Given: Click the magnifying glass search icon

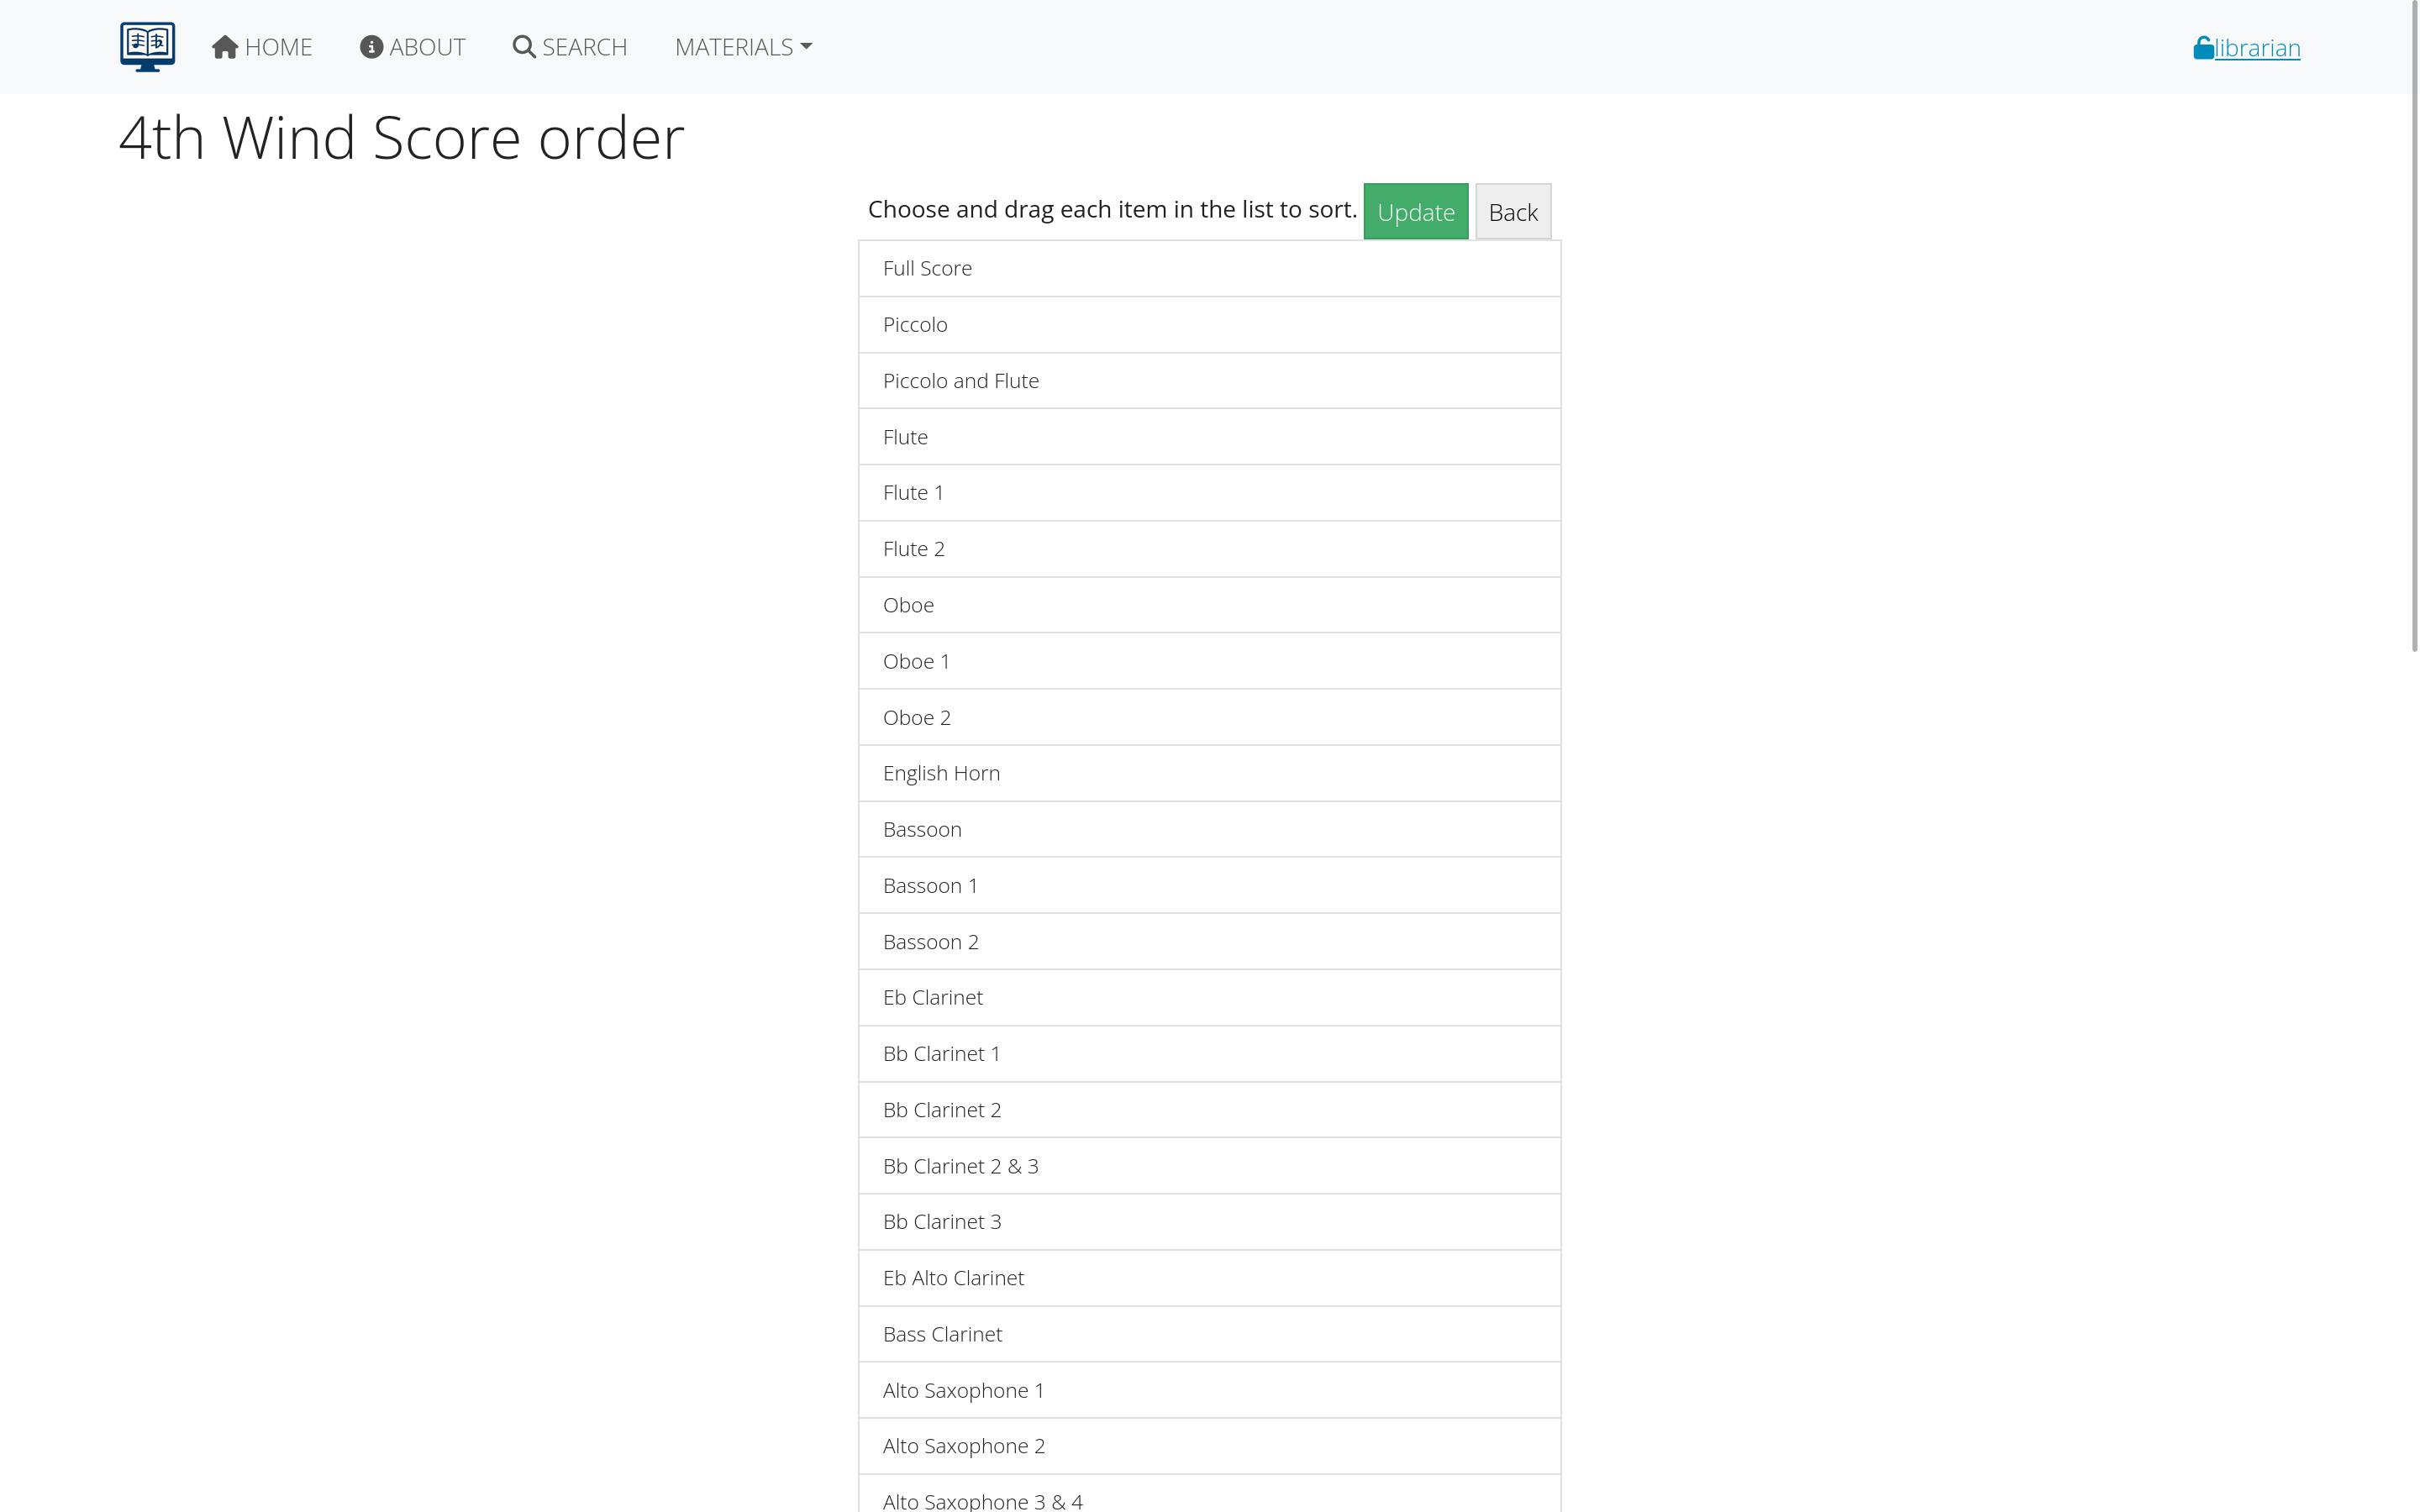Looking at the screenshot, I should 523,46.
